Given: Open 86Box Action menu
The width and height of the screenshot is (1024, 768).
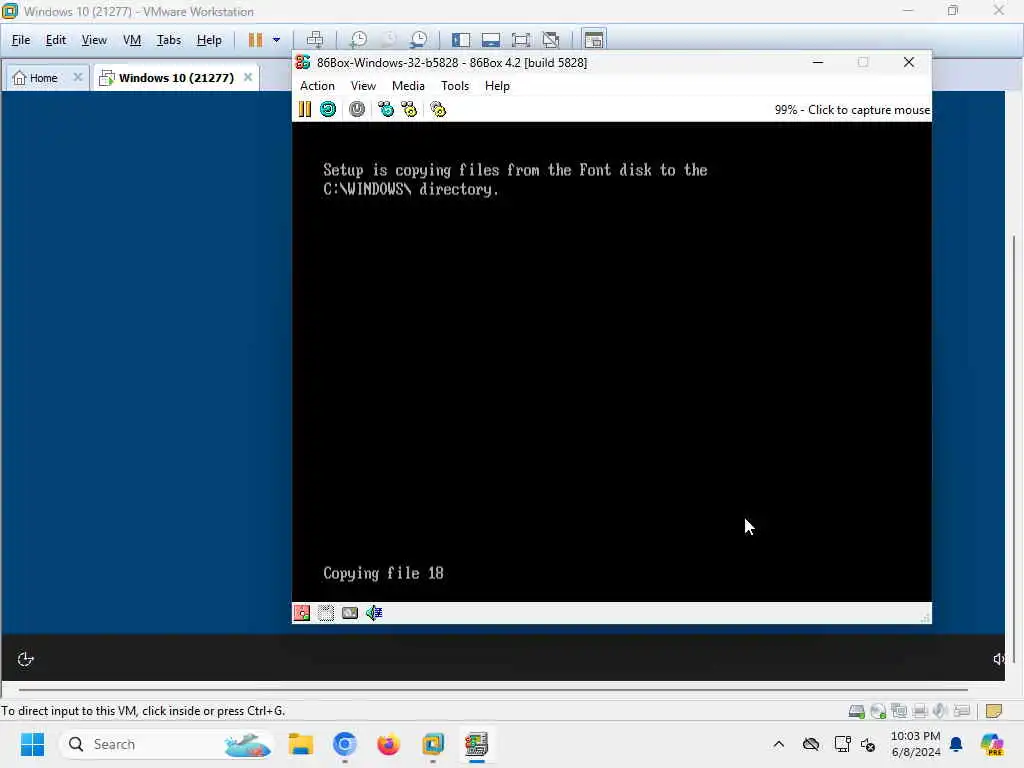Looking at the screenshot, I should point(317,86).
